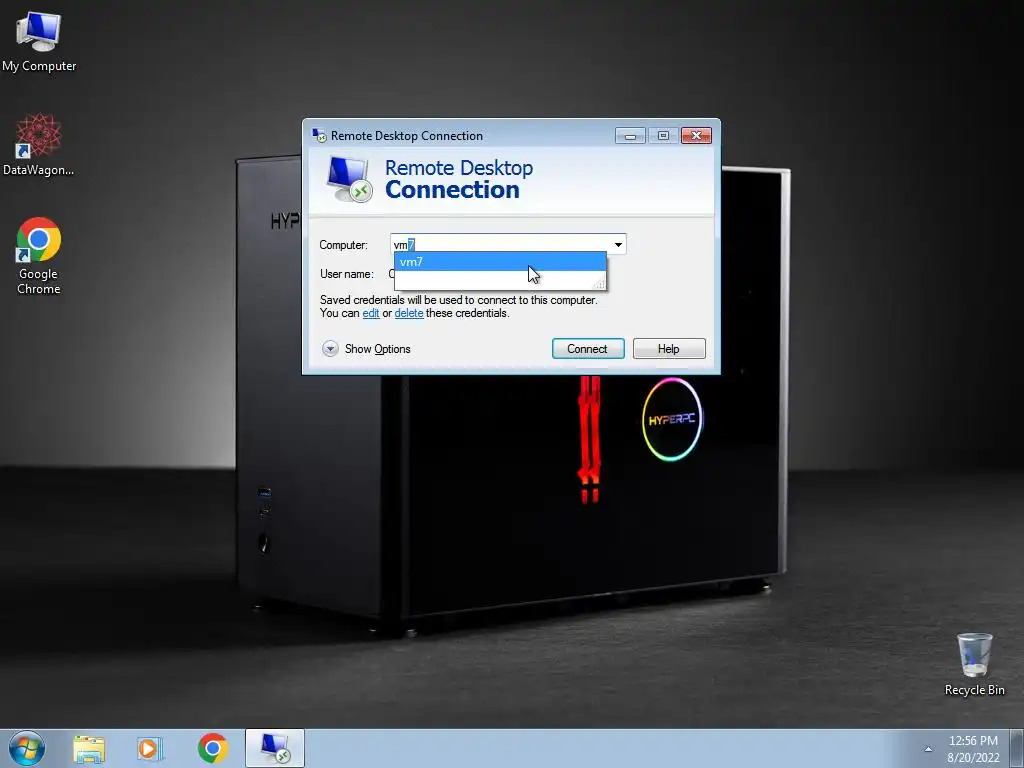The height and width of the screenshot is (768, 1024).
Task: Click the Remote Desktop title bar icon
Action: tap(319, 136)
